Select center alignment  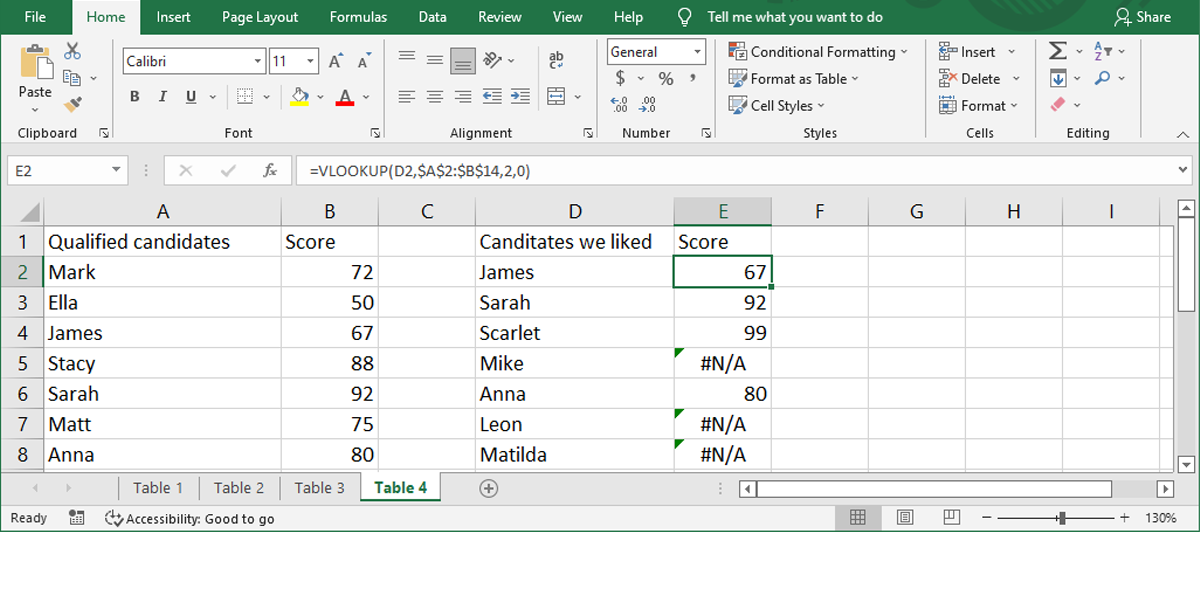[x=434, y=96]
